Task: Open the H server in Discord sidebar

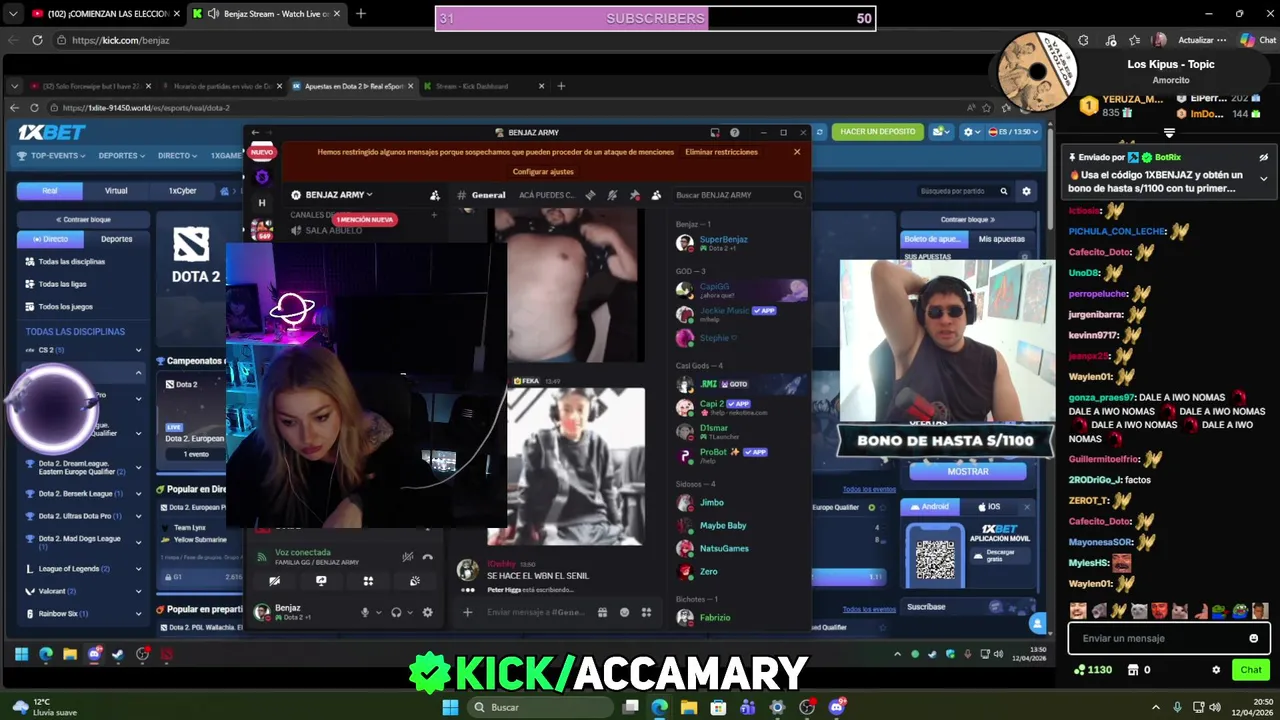Action: pyautogui.click(x=262, y=203)
